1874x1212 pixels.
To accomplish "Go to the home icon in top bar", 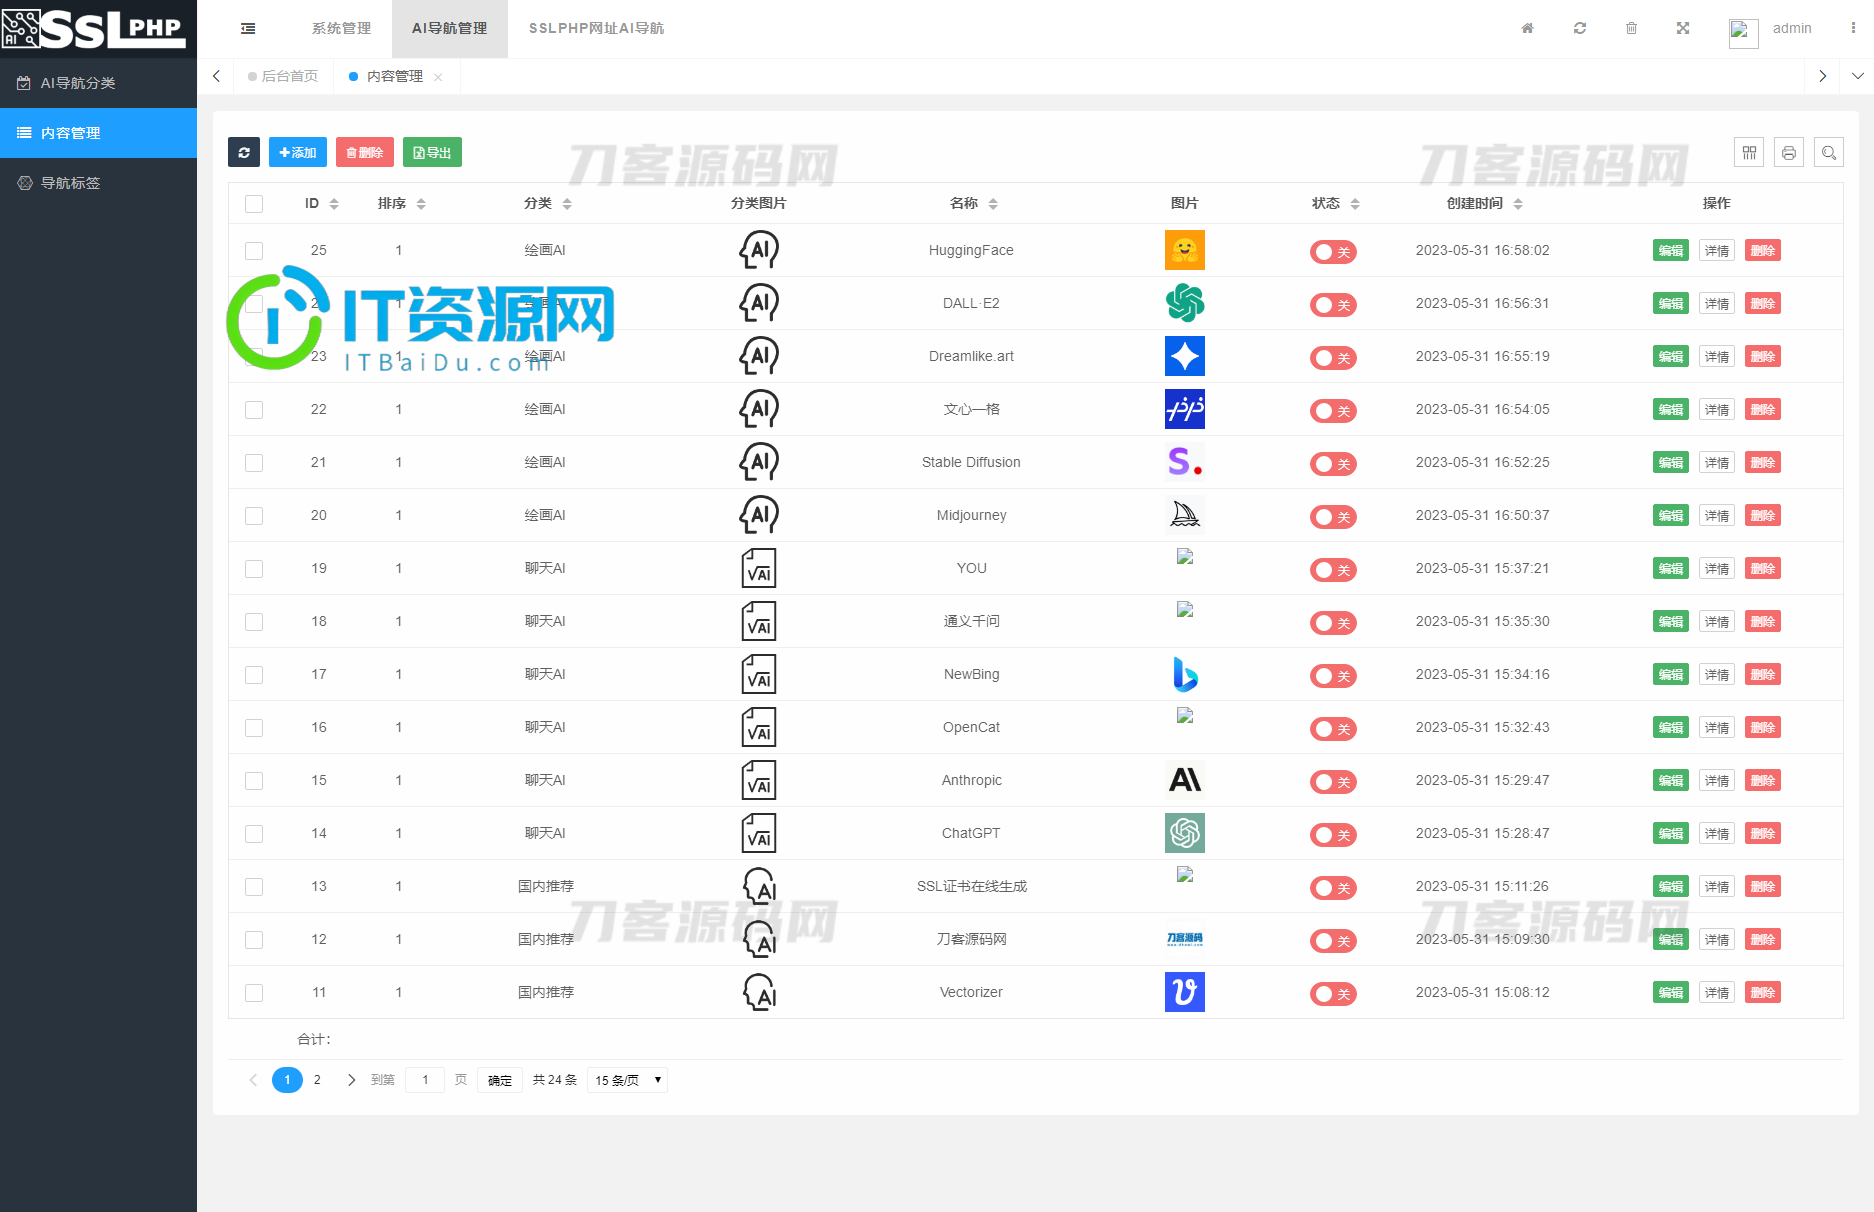I will click(x=1527, y=28).
